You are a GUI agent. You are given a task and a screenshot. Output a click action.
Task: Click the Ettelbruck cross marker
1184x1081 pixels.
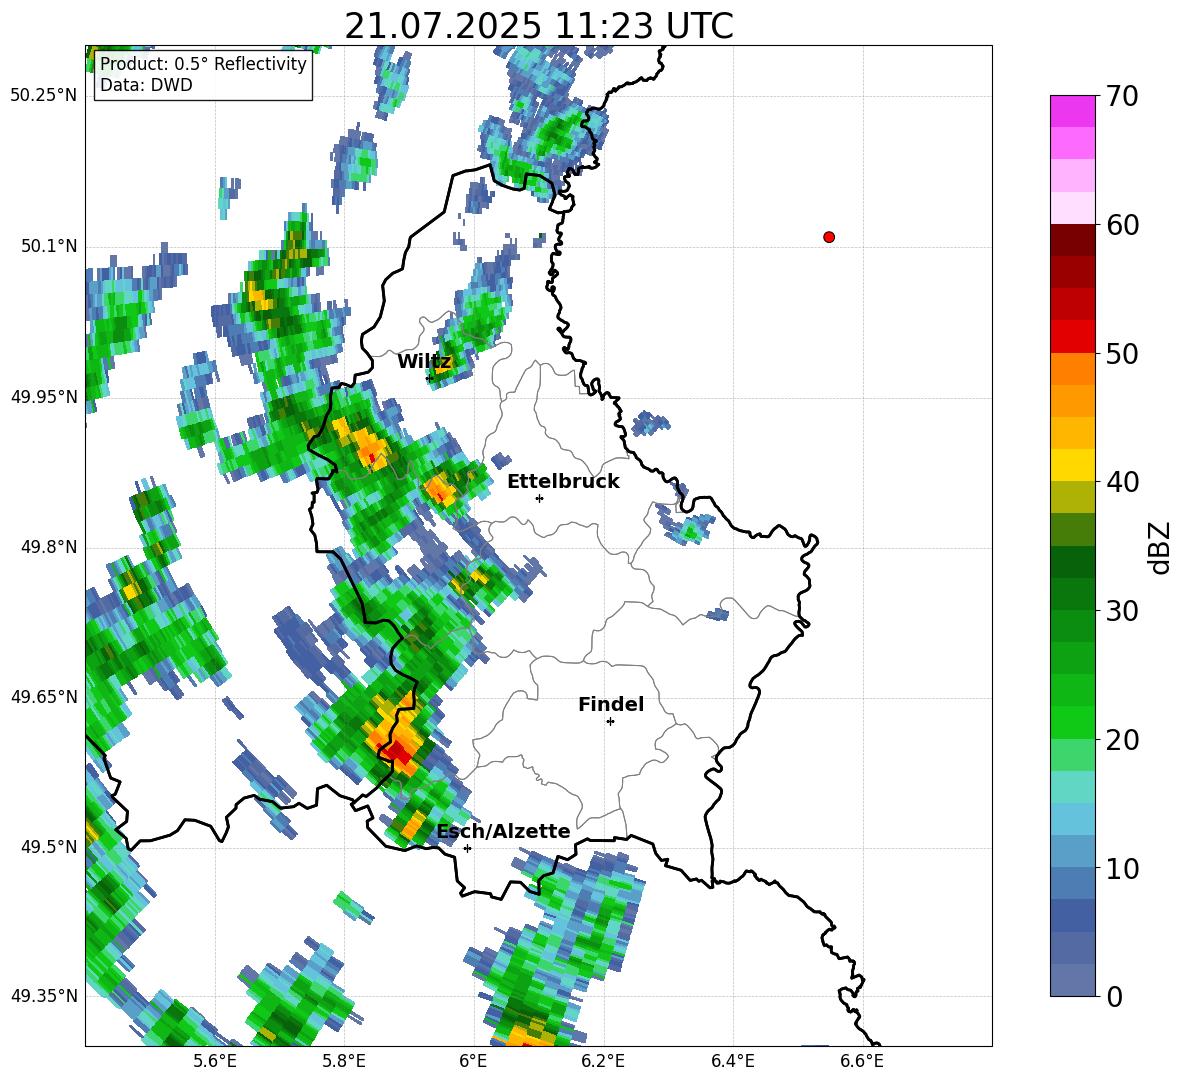pos(539,498)
